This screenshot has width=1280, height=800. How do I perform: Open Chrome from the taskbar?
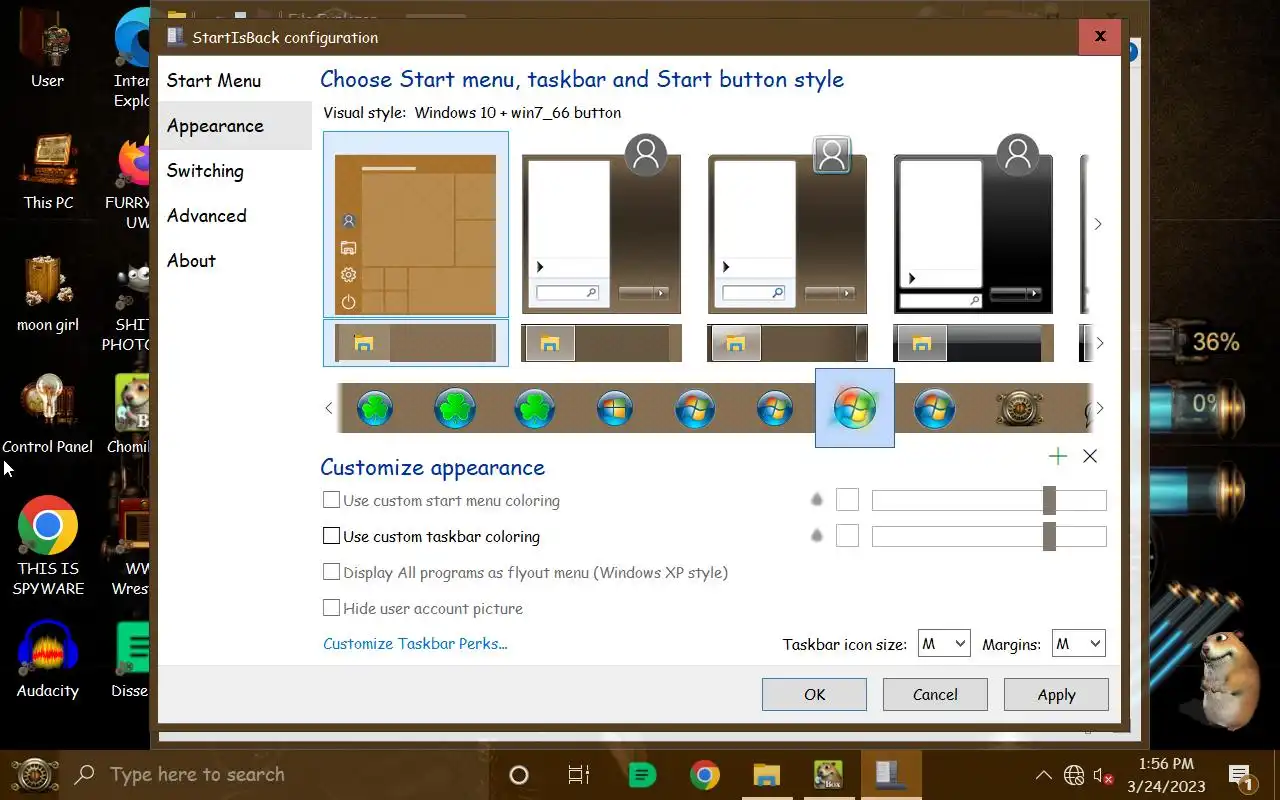704,775
